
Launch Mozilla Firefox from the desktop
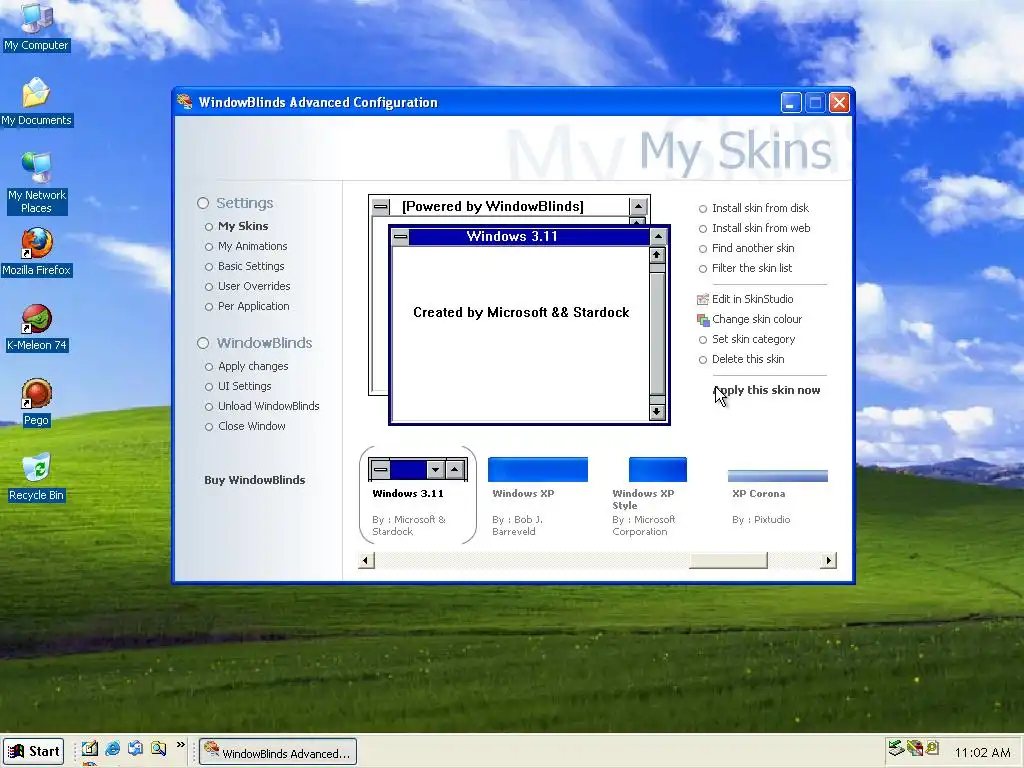click(36, 252)
